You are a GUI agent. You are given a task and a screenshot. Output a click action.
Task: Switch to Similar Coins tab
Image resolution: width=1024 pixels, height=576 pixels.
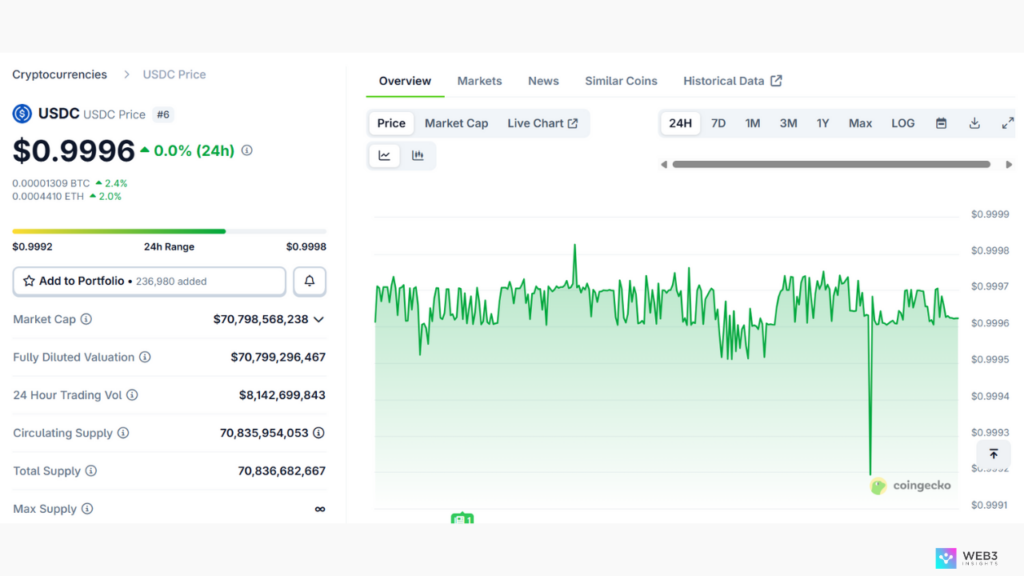pyautogui.click(x=621, y=81)
